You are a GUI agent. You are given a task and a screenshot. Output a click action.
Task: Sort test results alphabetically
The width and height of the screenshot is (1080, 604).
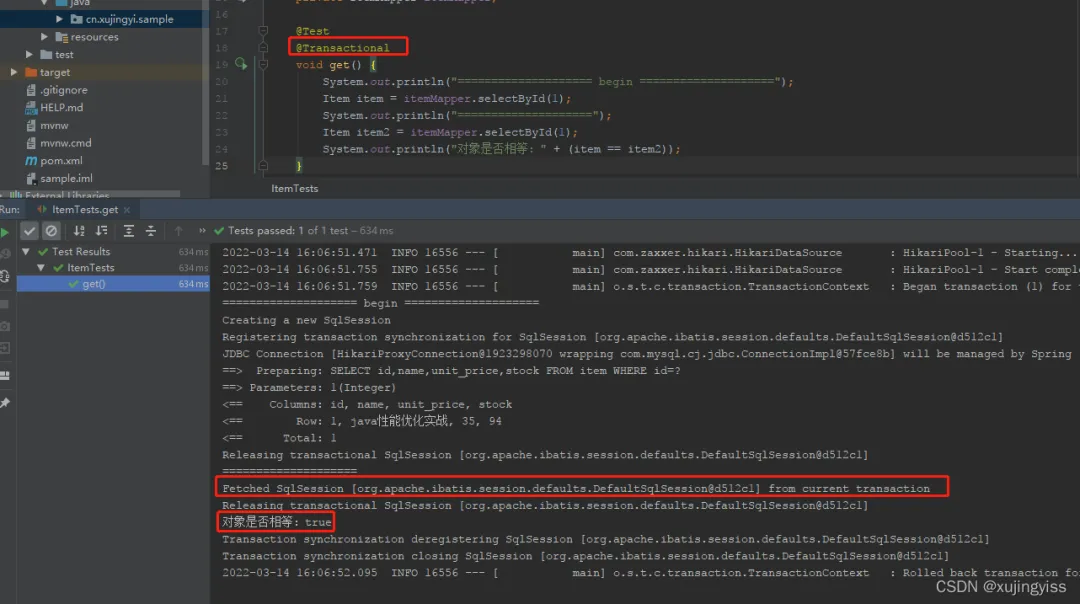click(79, 231)
